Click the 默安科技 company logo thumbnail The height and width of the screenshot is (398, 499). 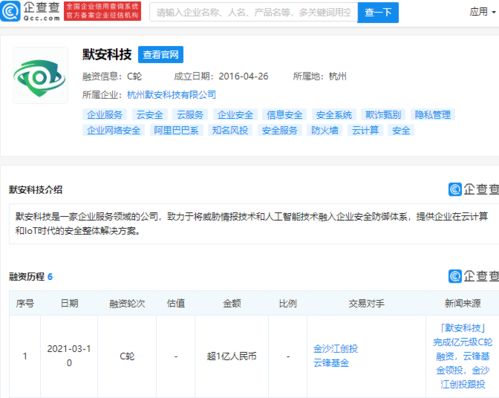[x=40, y=76]
